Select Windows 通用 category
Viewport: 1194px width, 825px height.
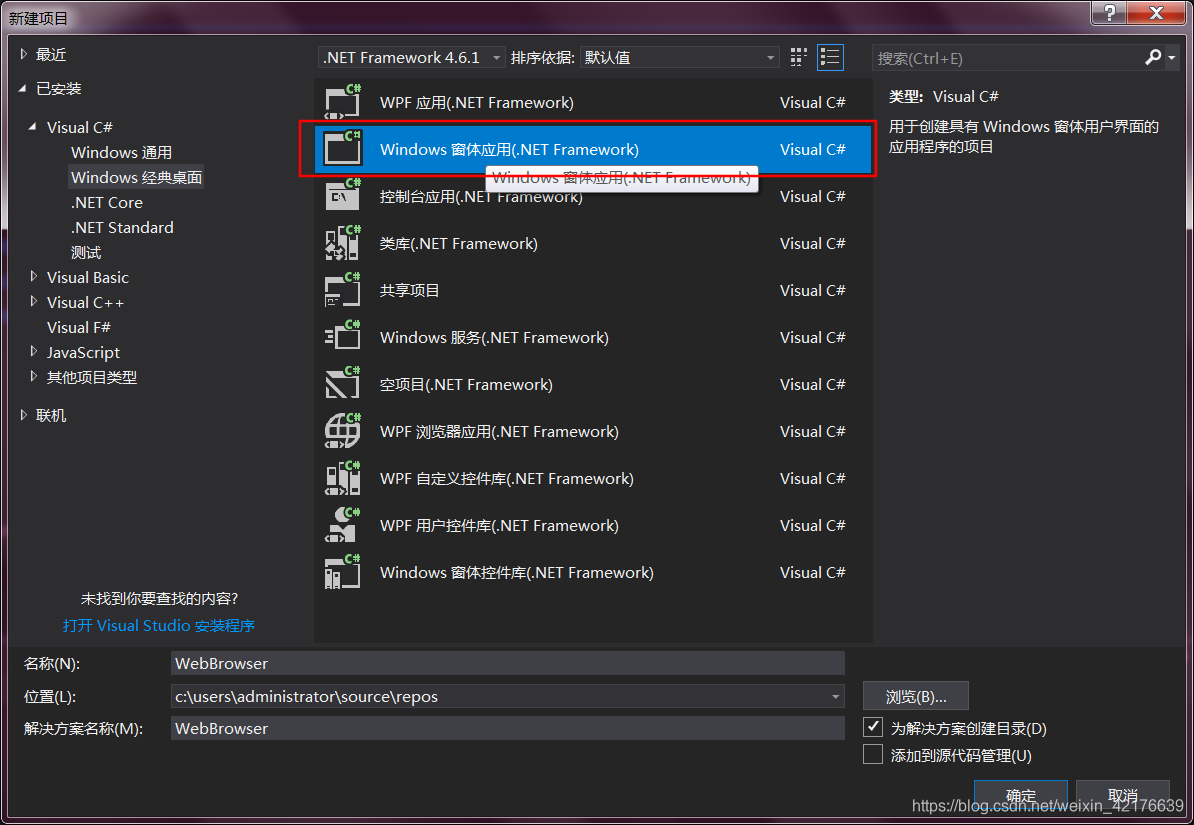[121, 152]
